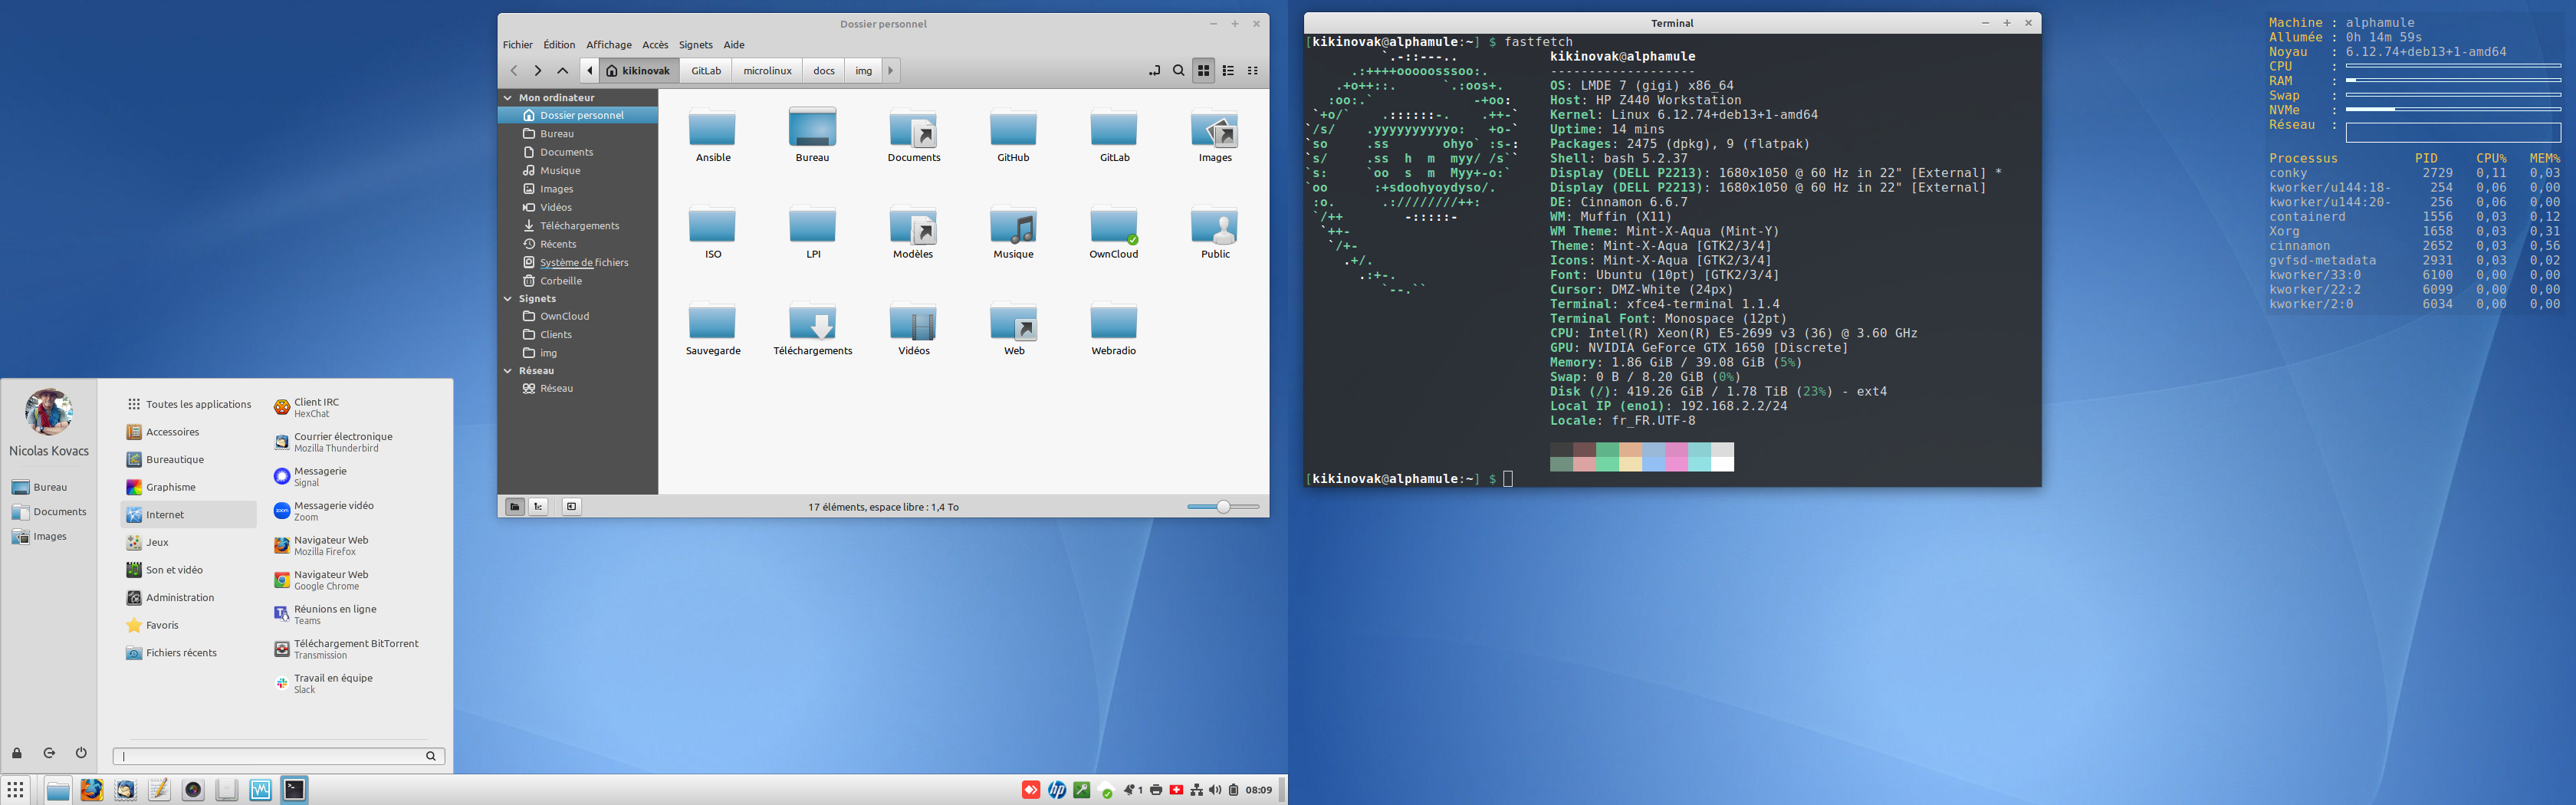Click the printer icon in the system tray
2576x805 pixels.
tap(1157, 789)
